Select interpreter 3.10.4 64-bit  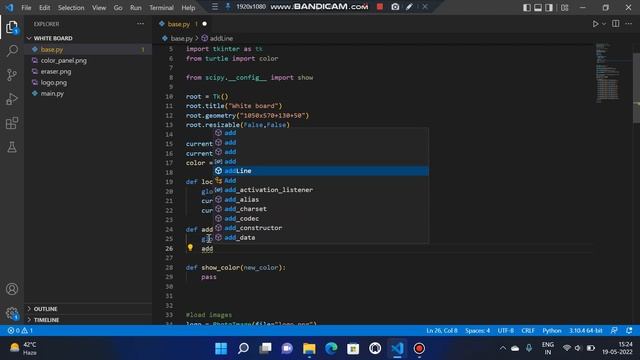coord(586,331)
